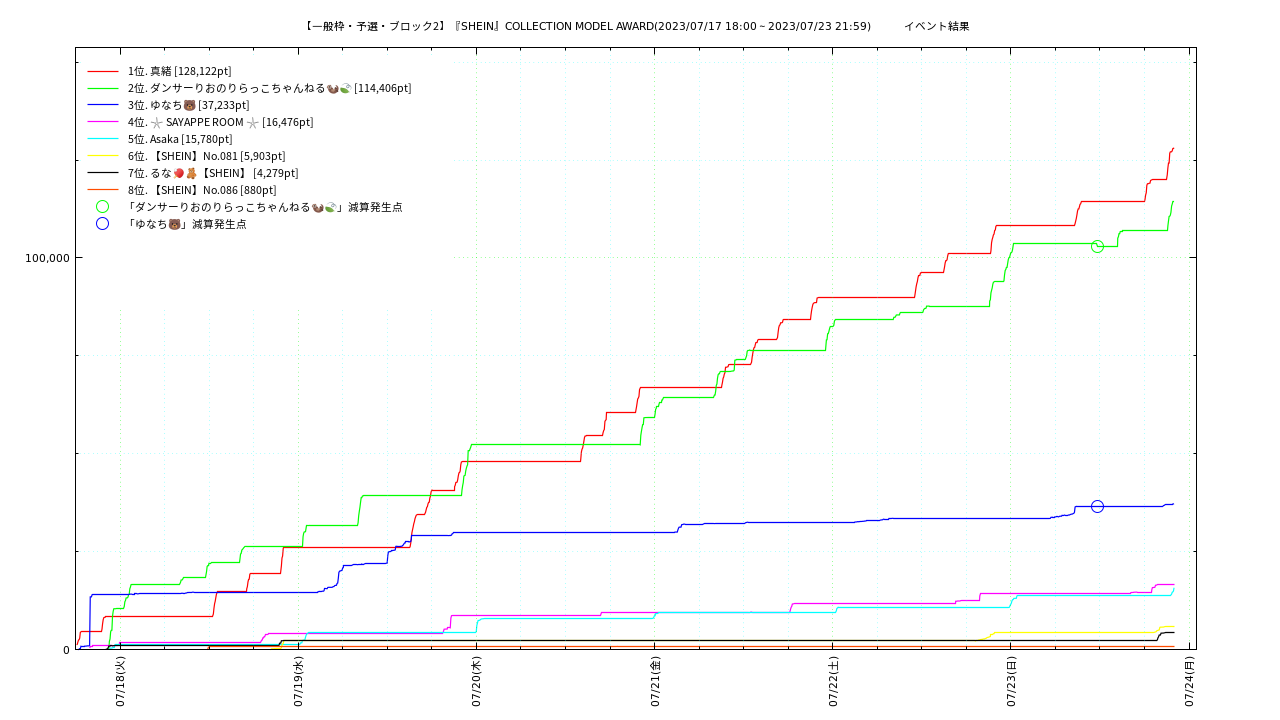
Task: Click cyan line swatch for 5位 legend
Action: point(103,139)
